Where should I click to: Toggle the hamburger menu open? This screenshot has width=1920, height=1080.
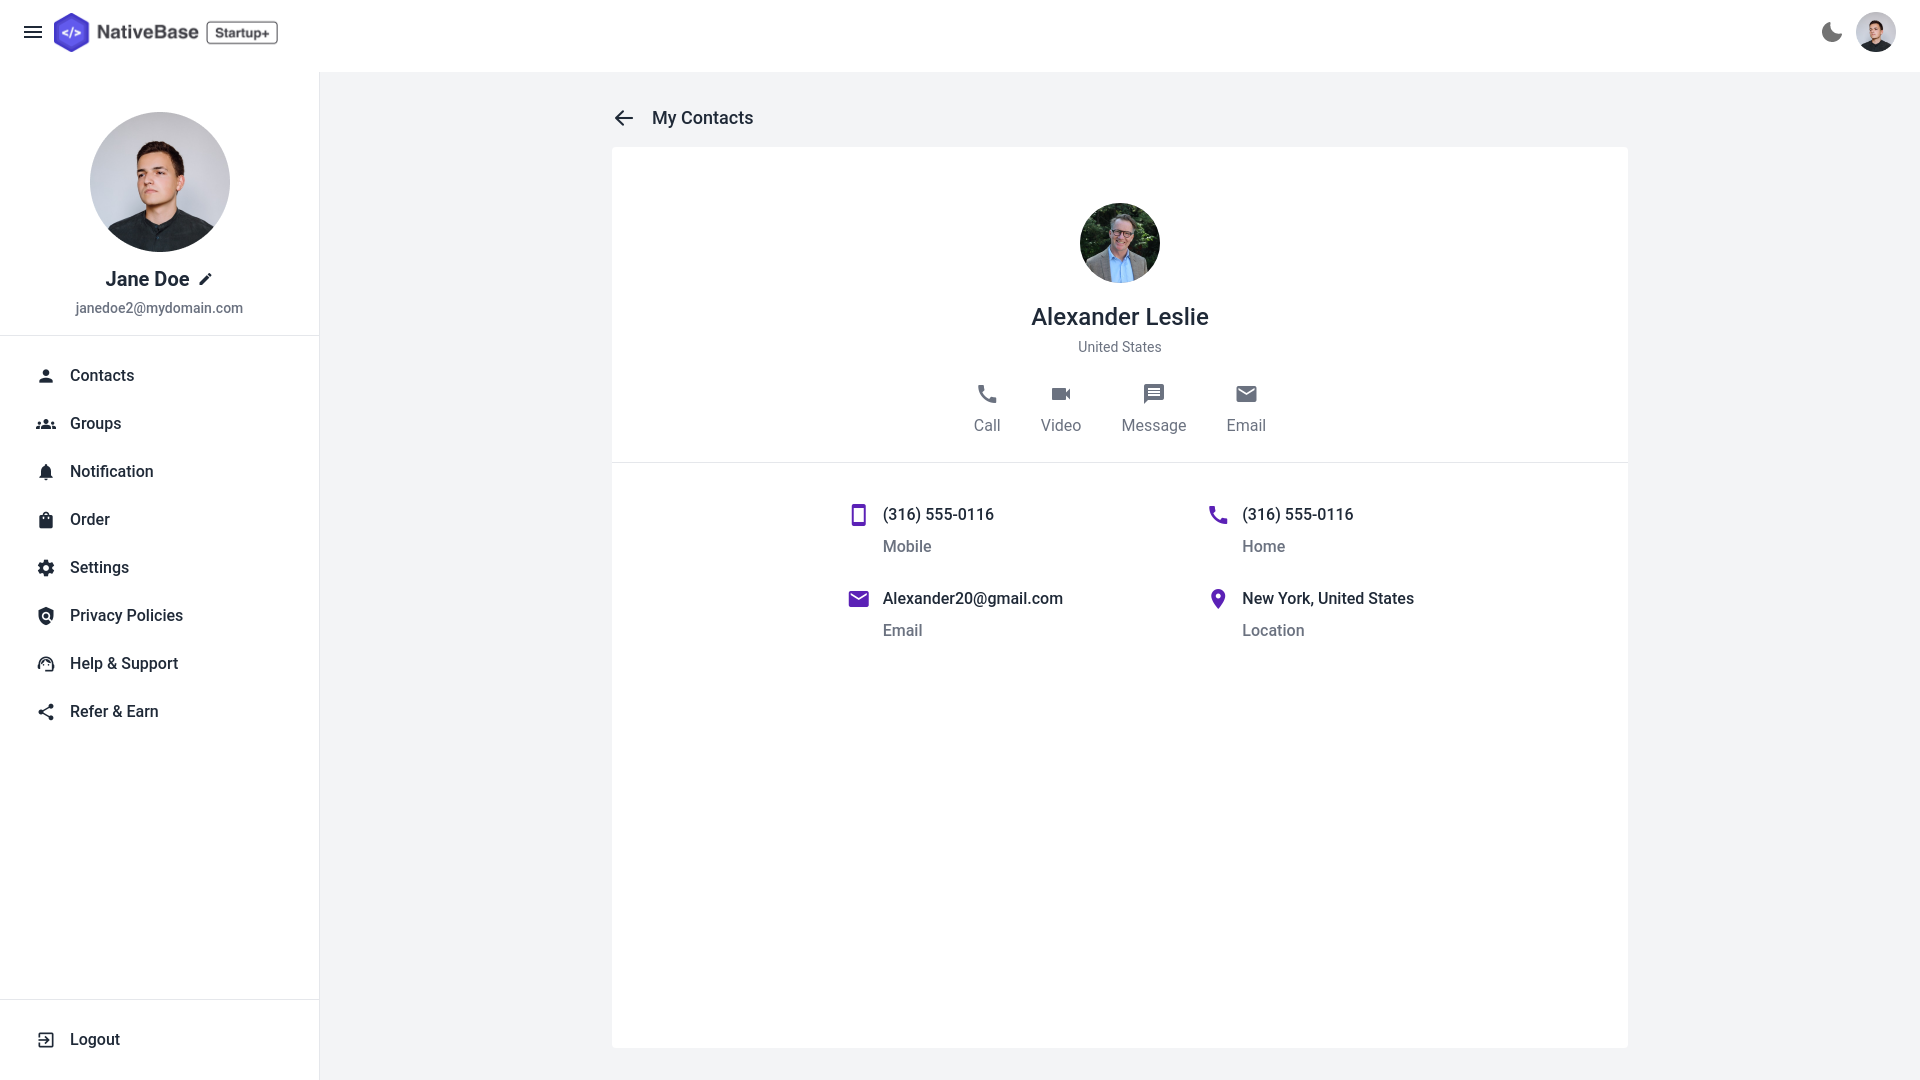point(33,32)
